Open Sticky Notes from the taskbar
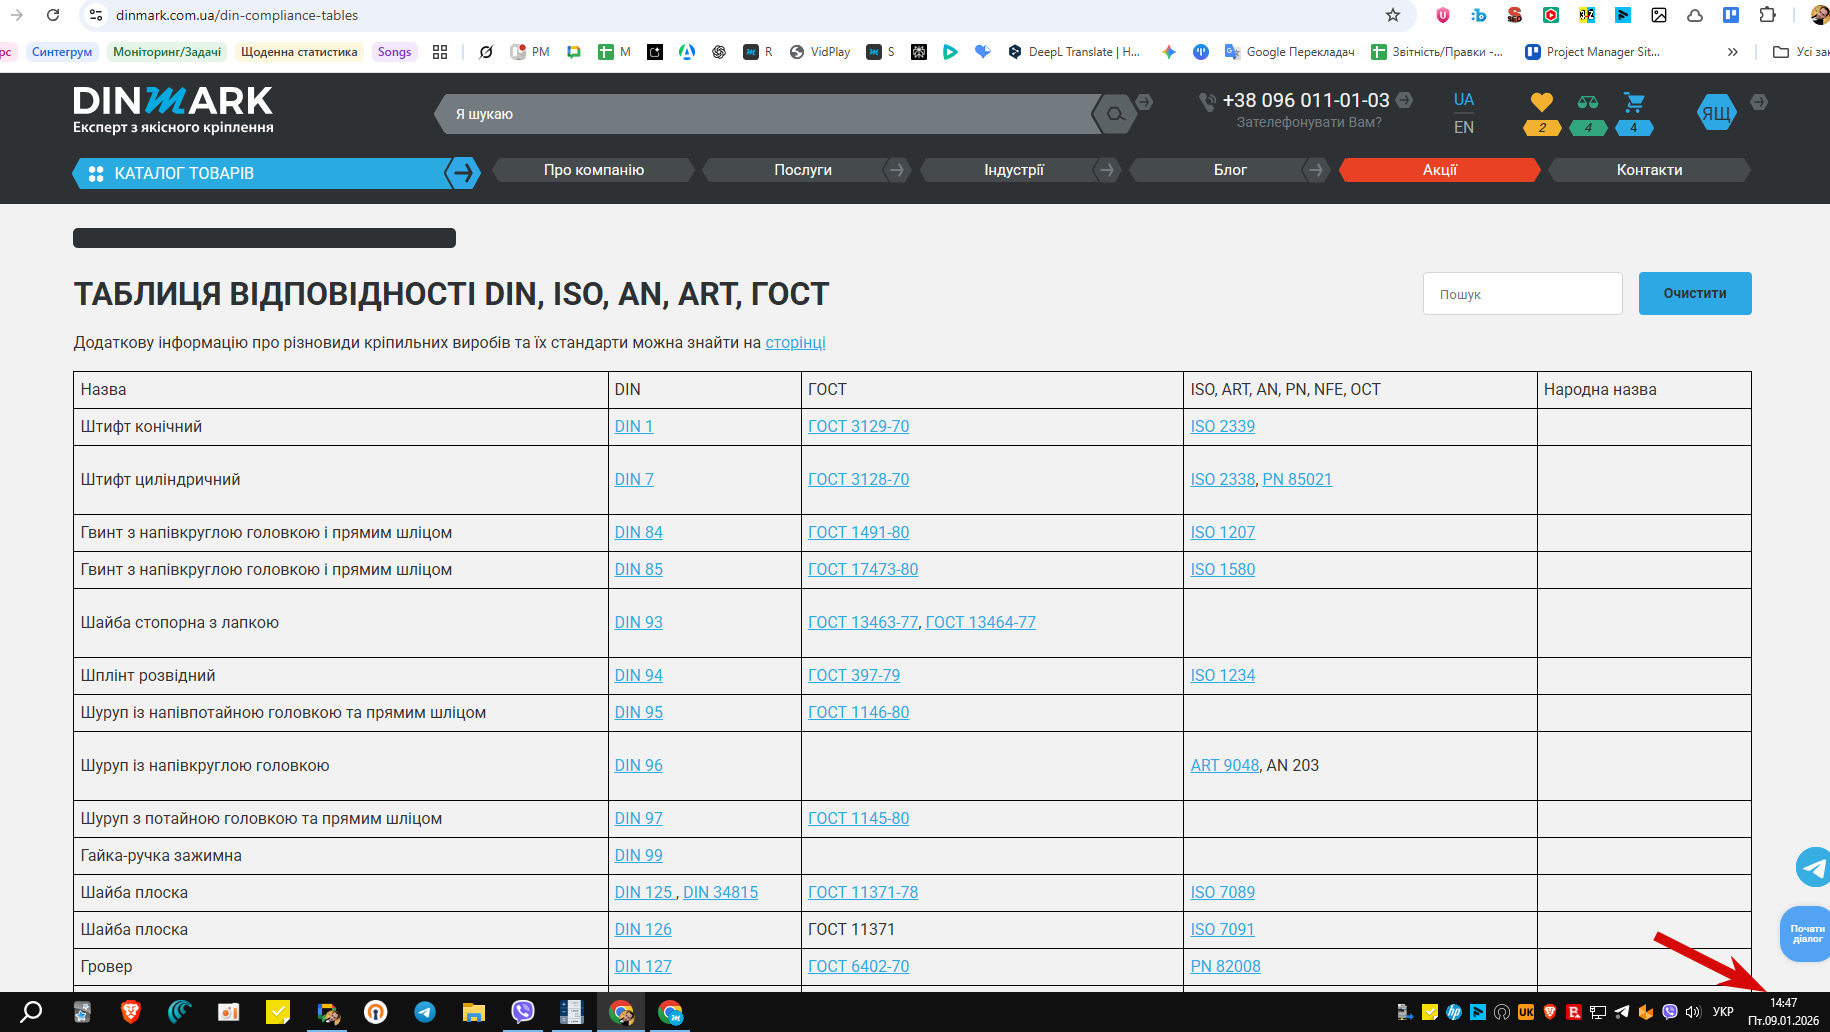This screenshot has width=1830, height=1032. click(278, 1012)
